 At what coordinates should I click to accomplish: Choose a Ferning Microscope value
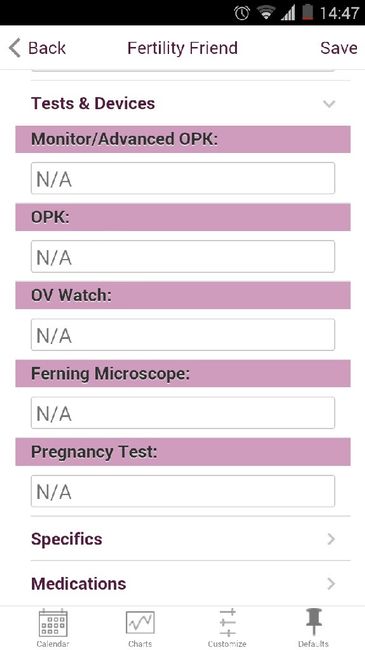[183, 413]
